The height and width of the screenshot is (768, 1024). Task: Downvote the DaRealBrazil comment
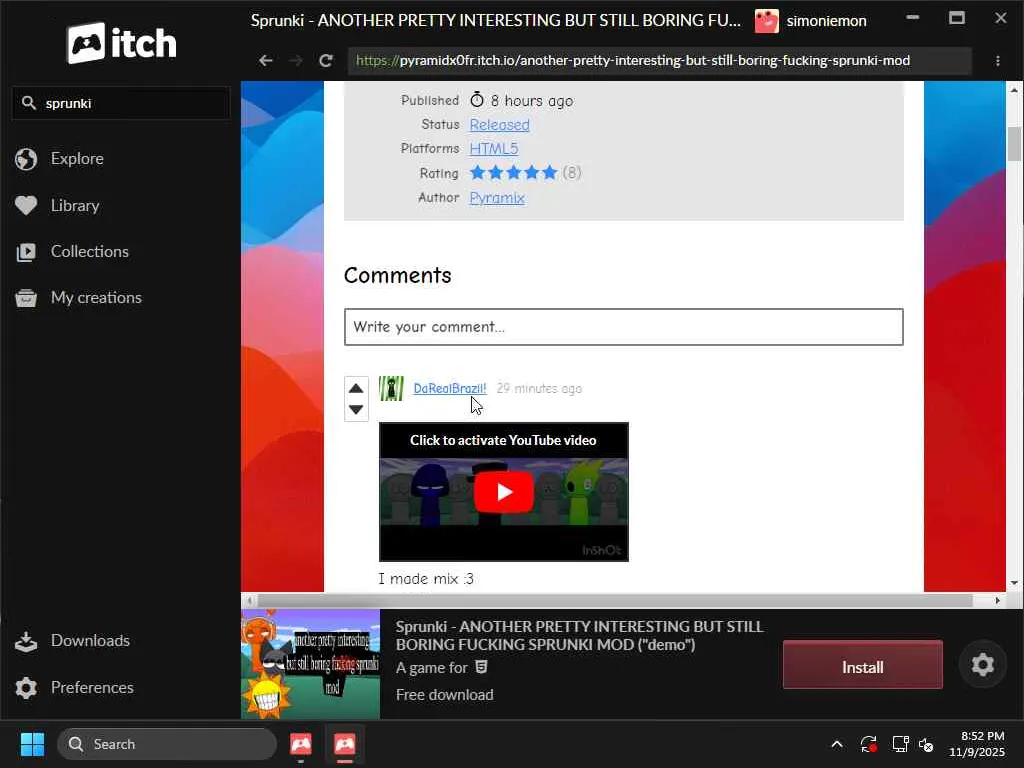356,409
